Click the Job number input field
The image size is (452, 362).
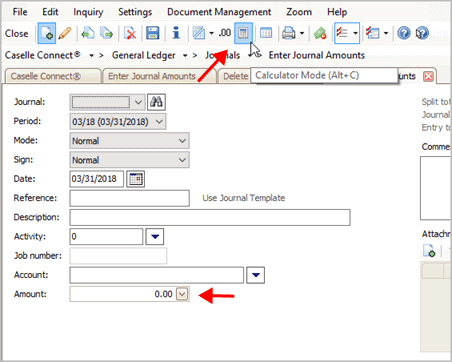point(118,256)
